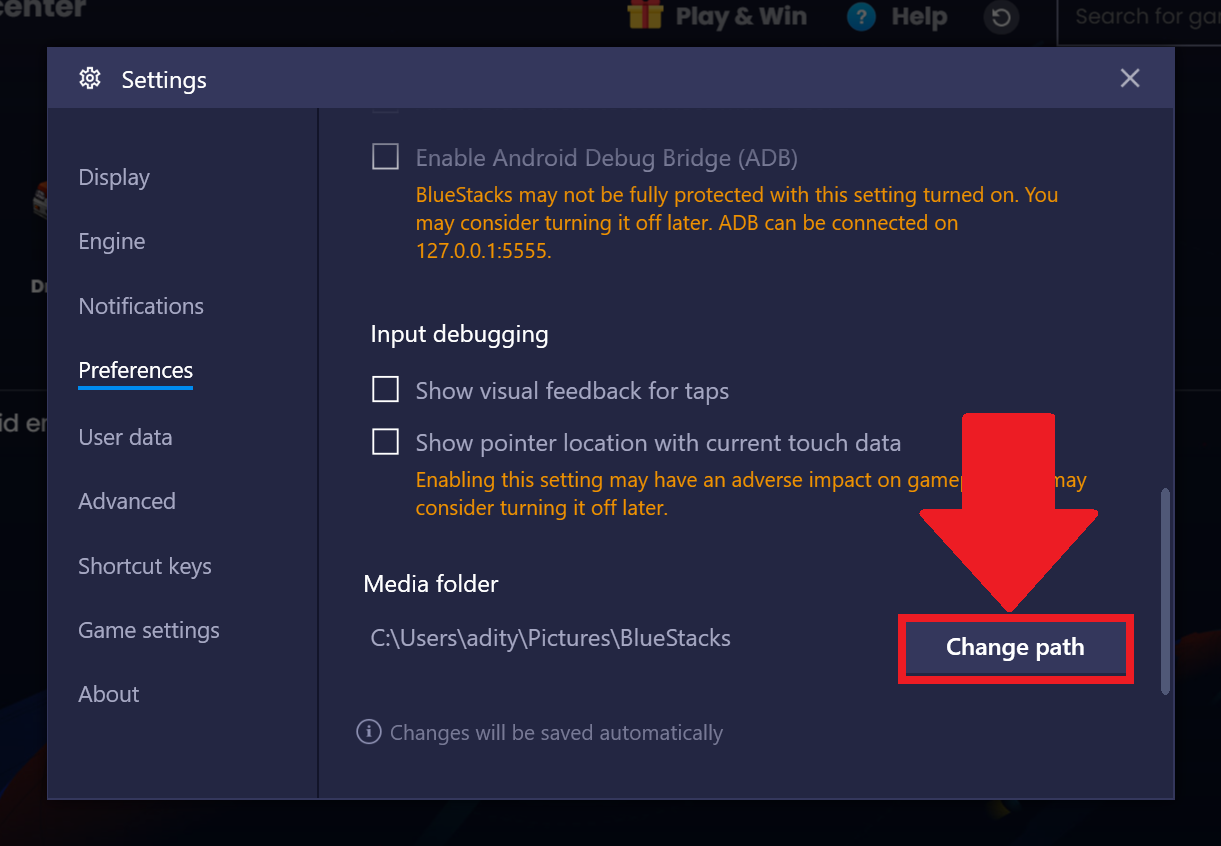Close the Settings dialog with the X
The height and width of the screenshot is (846, 1221).
click(x=1130, y=78)
